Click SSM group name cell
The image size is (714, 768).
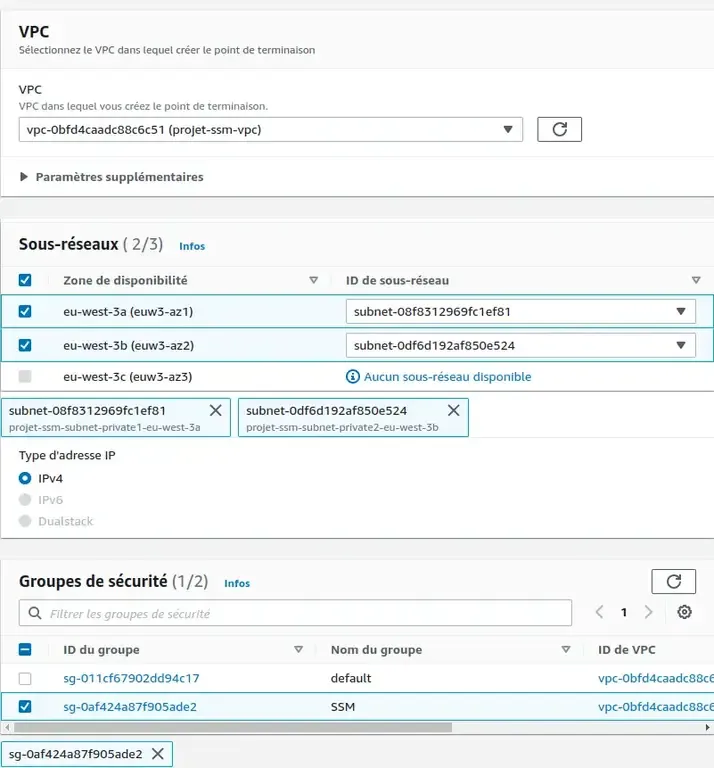click(343, 707)
